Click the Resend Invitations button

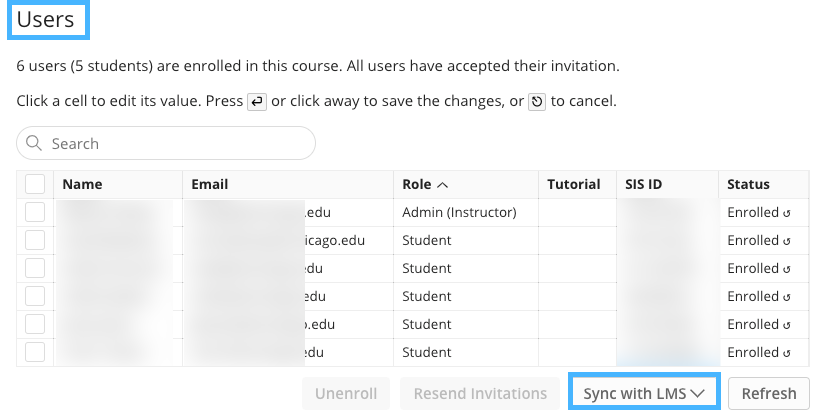coord(480,393)
